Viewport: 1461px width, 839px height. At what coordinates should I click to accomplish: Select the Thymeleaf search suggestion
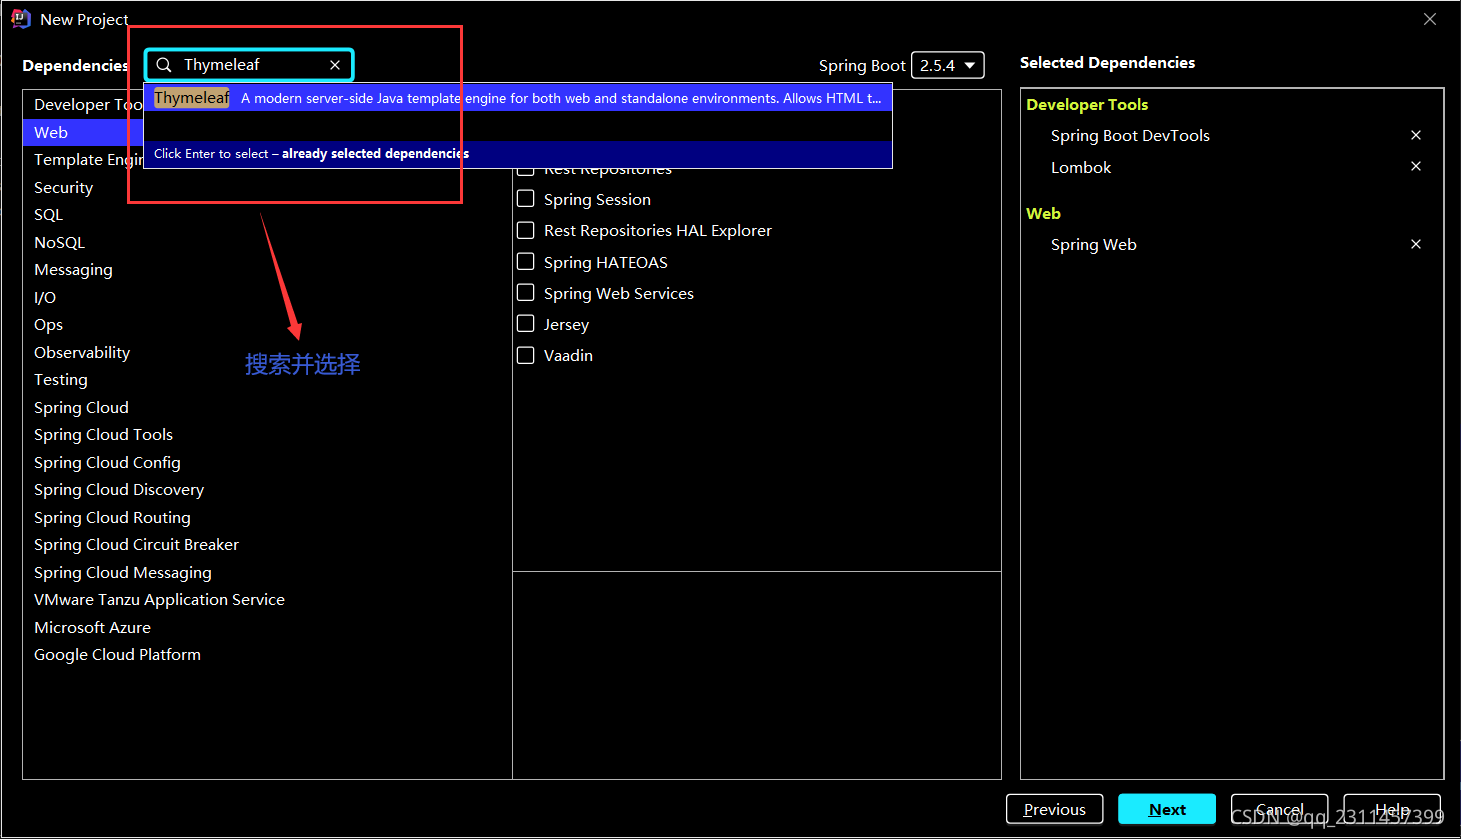(x=518, y=98)
